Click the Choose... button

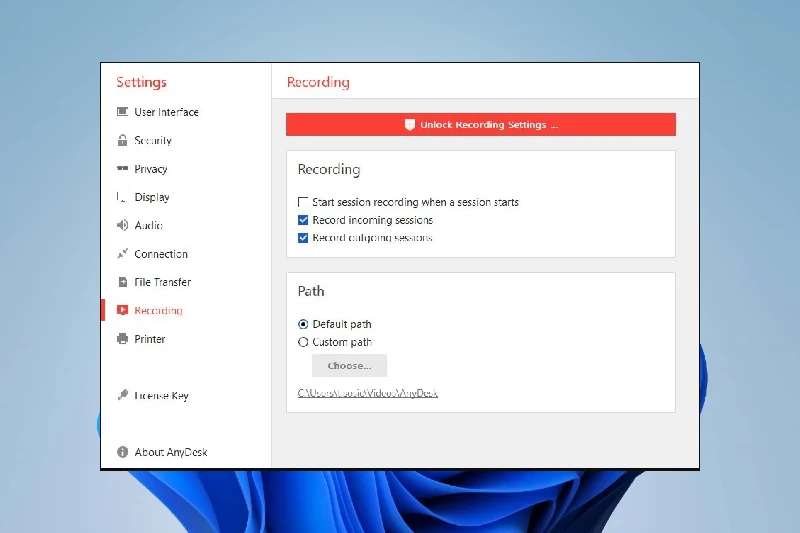point(349,366)
